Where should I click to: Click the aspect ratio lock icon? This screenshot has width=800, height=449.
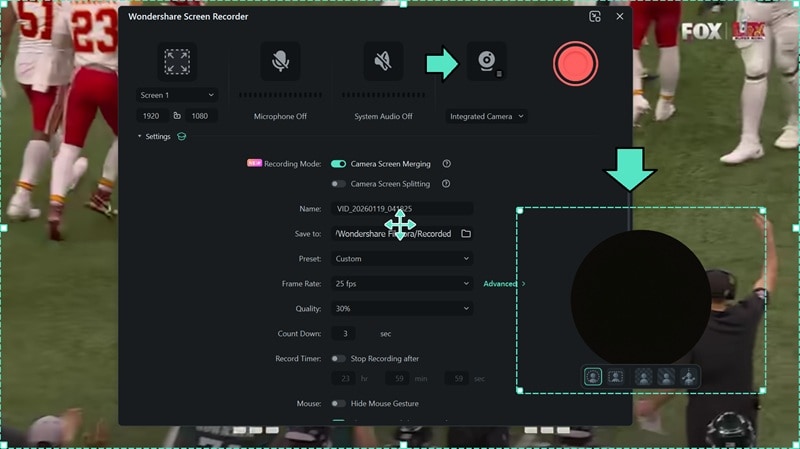[x=177, y=116]
